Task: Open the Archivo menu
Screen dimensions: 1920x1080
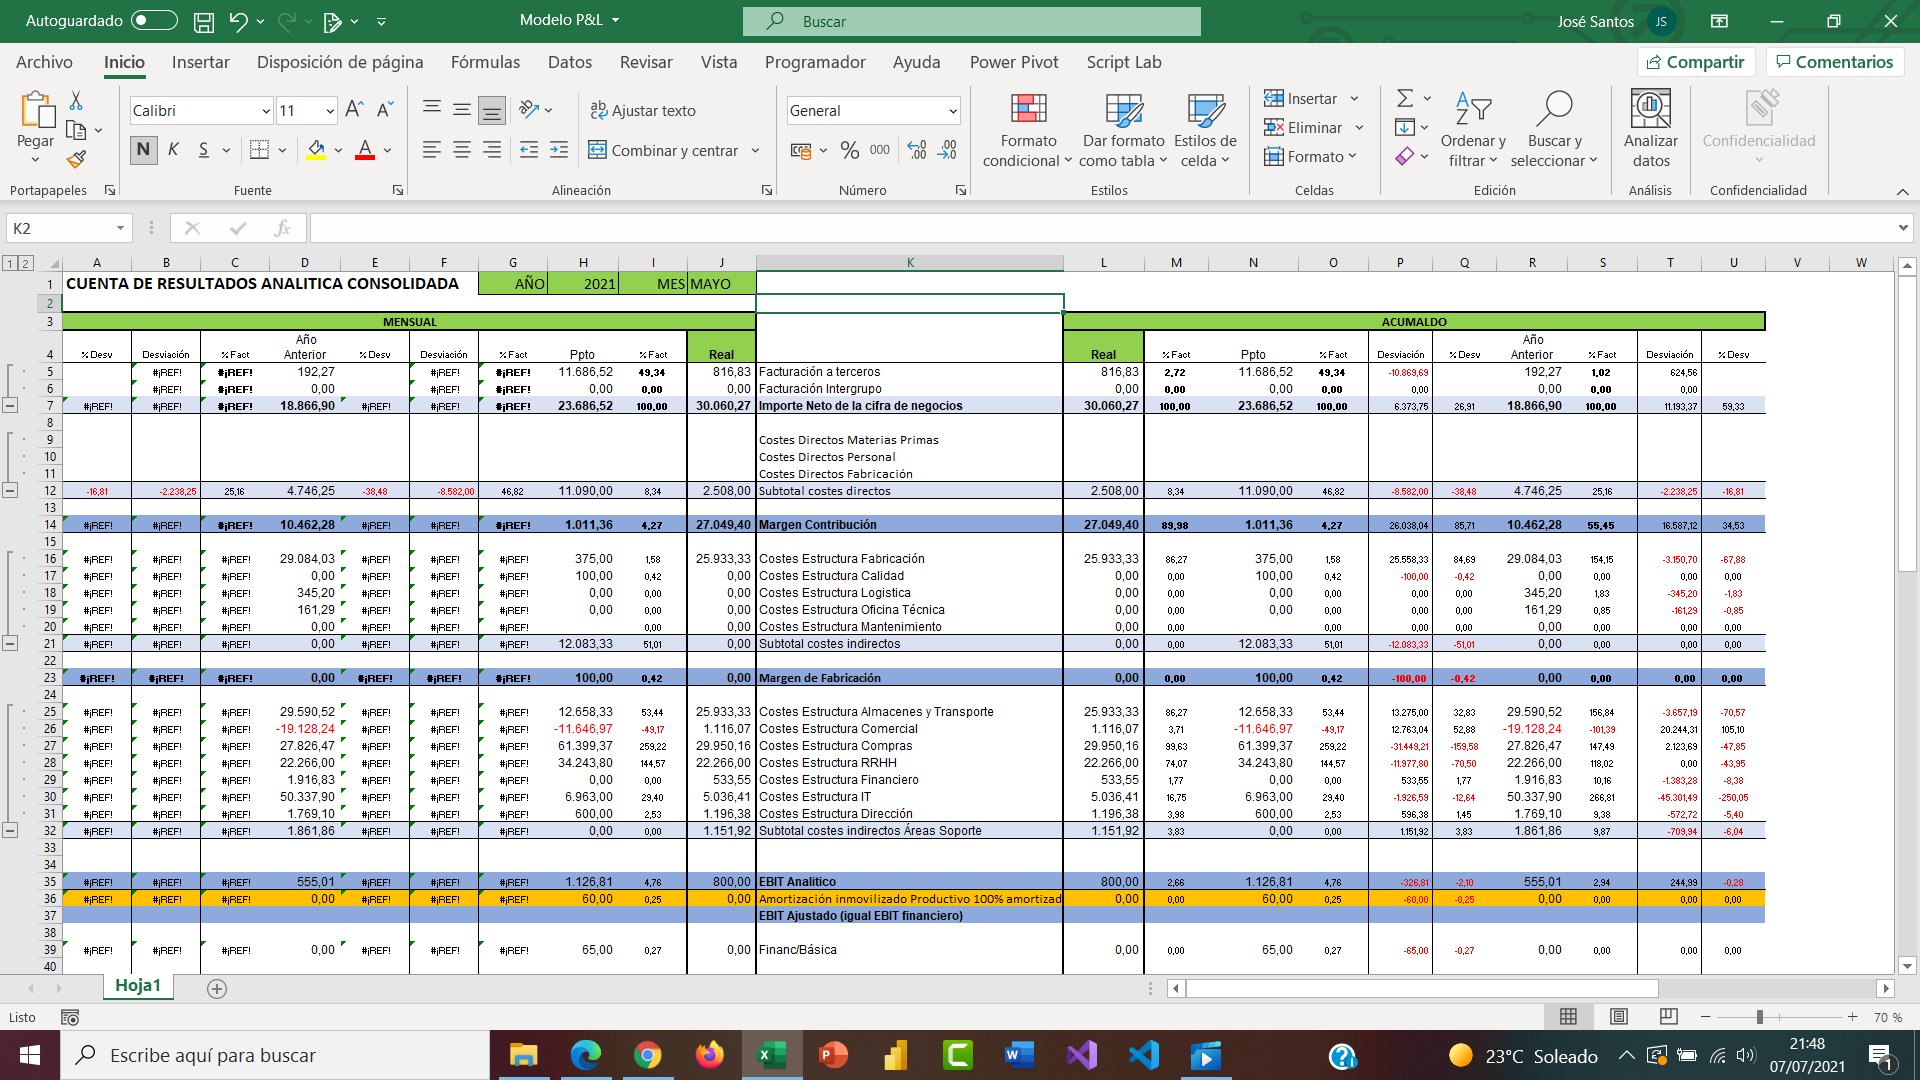Action: [44, 62]
